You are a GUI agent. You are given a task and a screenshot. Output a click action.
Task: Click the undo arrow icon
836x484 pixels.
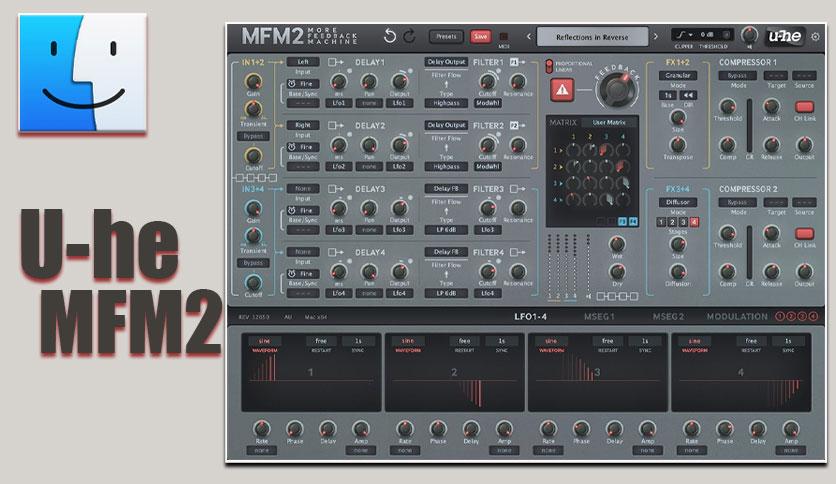[390, 36]
